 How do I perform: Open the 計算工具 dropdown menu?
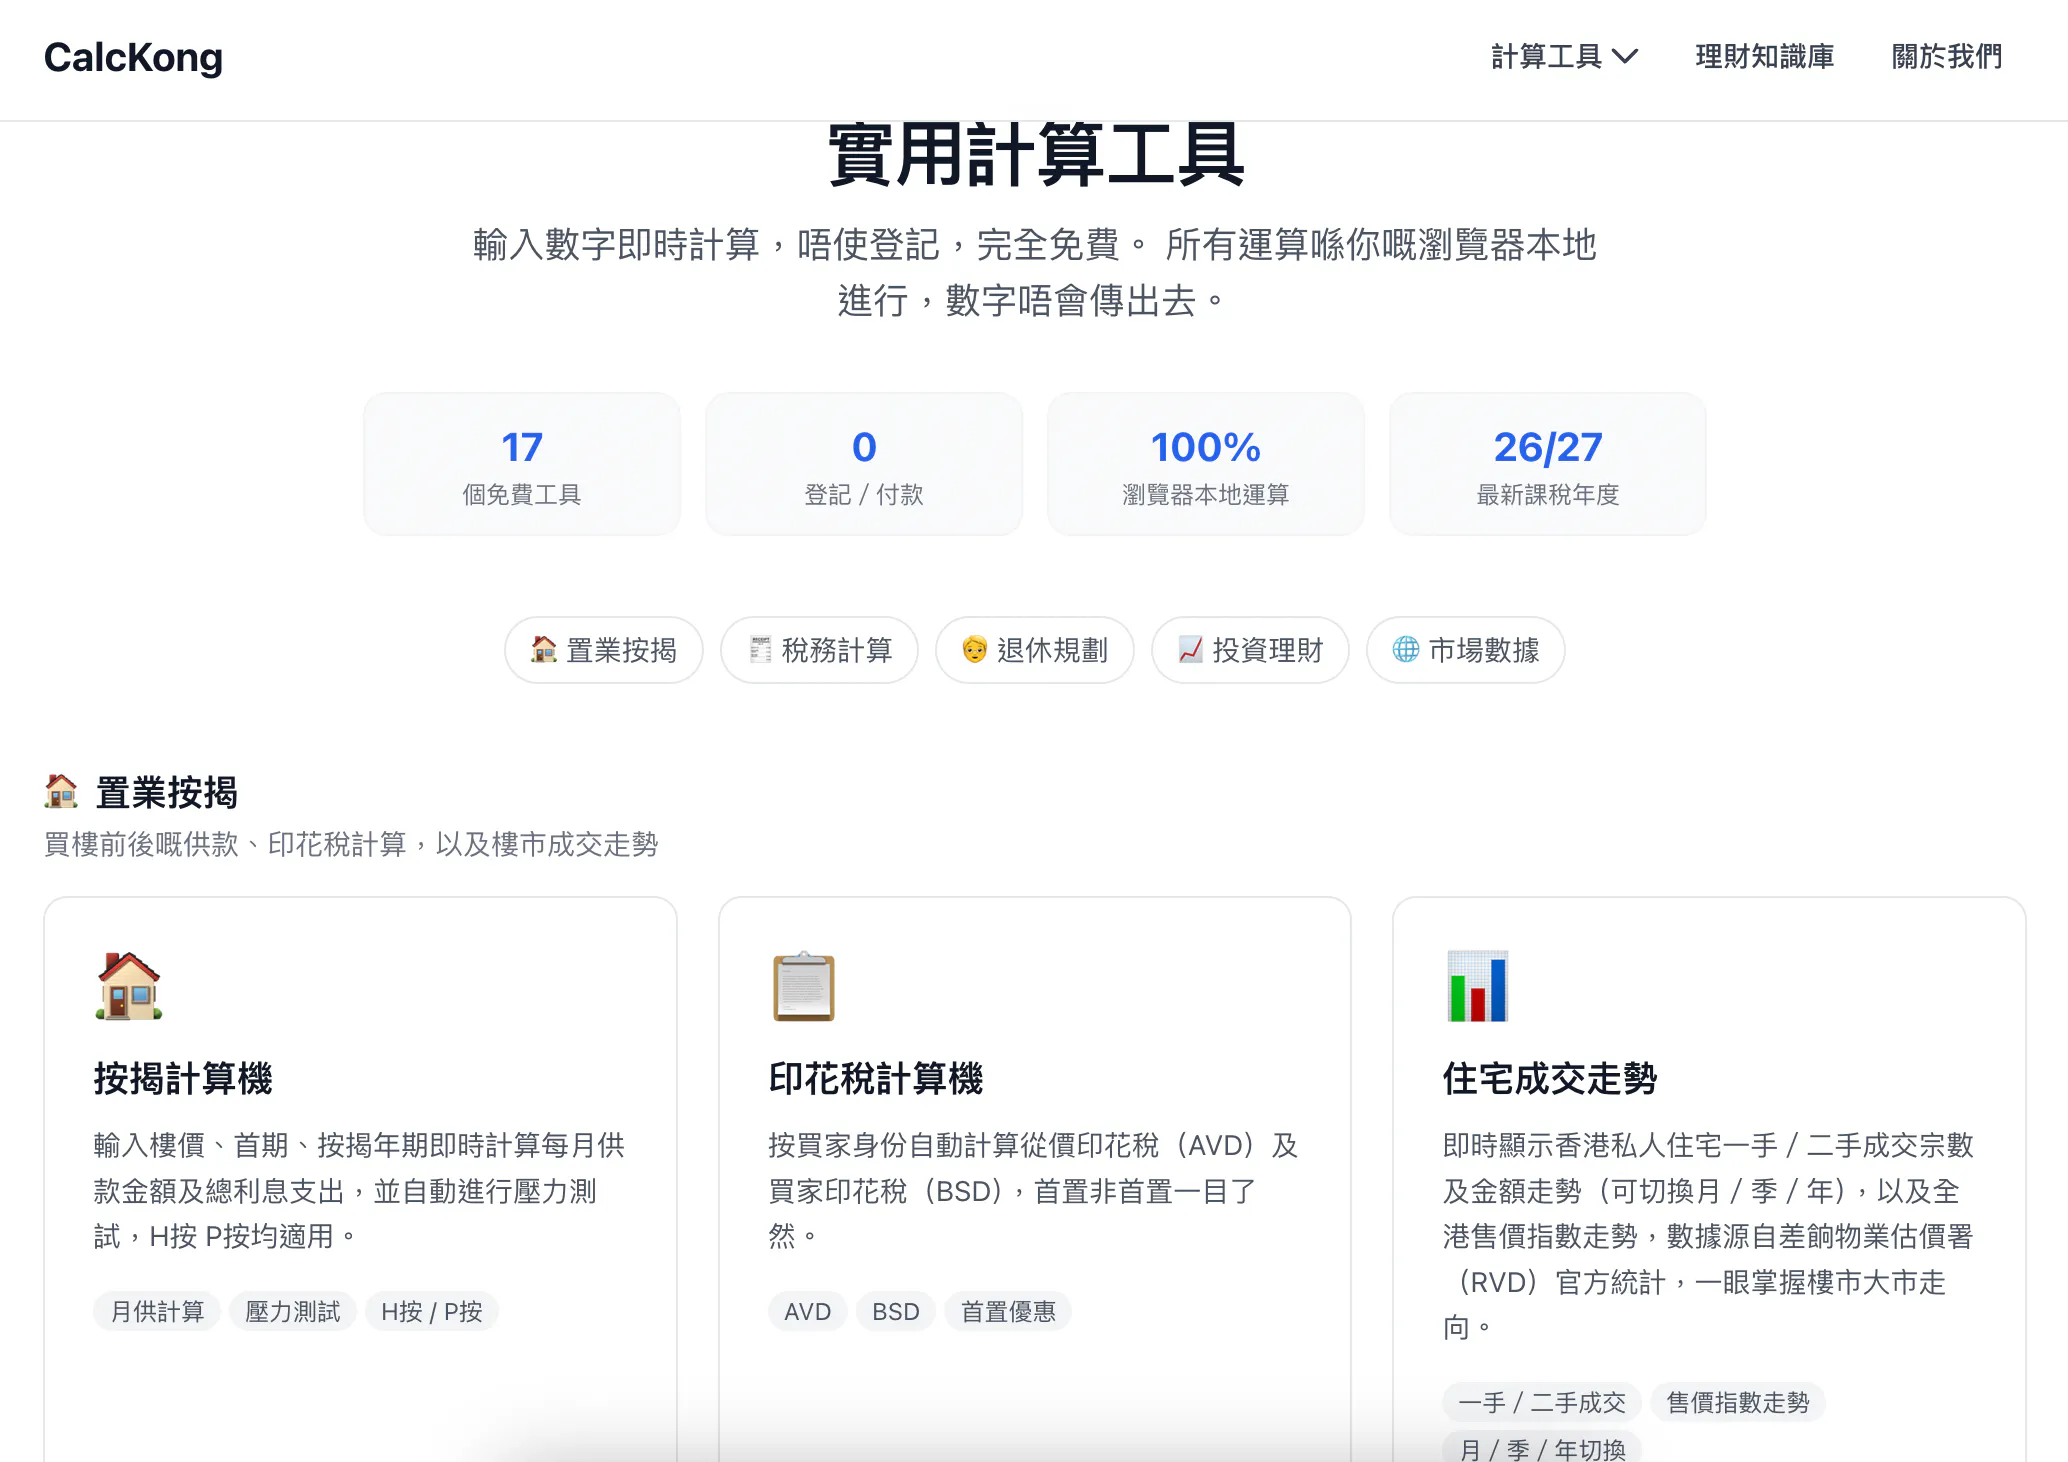coord(1565,57)
